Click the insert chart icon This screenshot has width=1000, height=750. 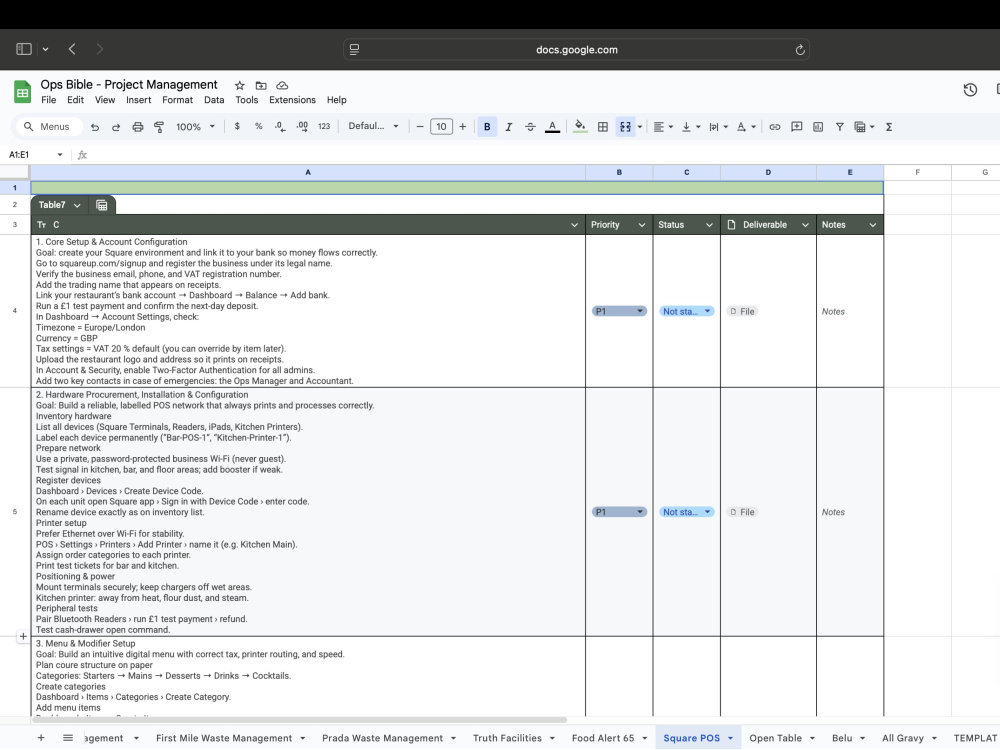tap(818, 127)
